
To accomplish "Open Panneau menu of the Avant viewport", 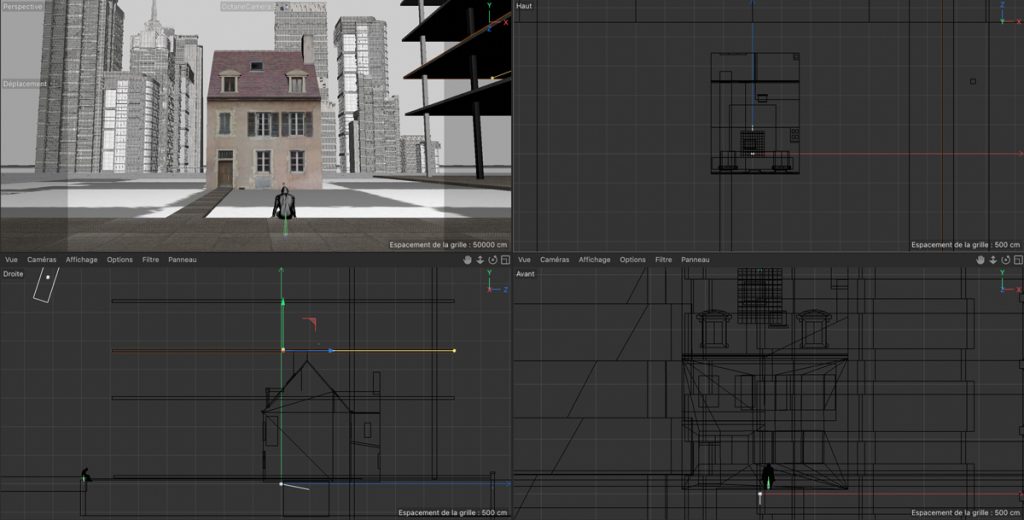I will pos(696,260).
